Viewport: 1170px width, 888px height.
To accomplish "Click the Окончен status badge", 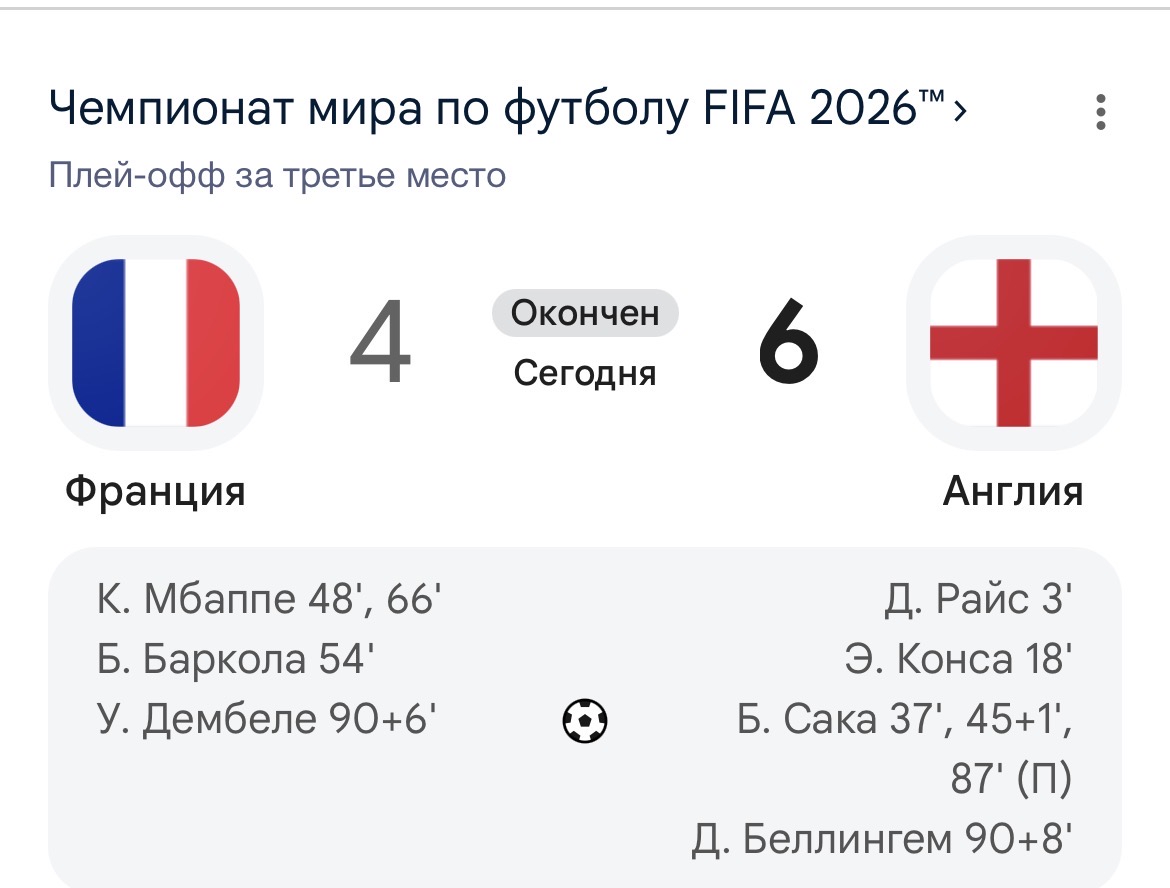I will point(585,313).
